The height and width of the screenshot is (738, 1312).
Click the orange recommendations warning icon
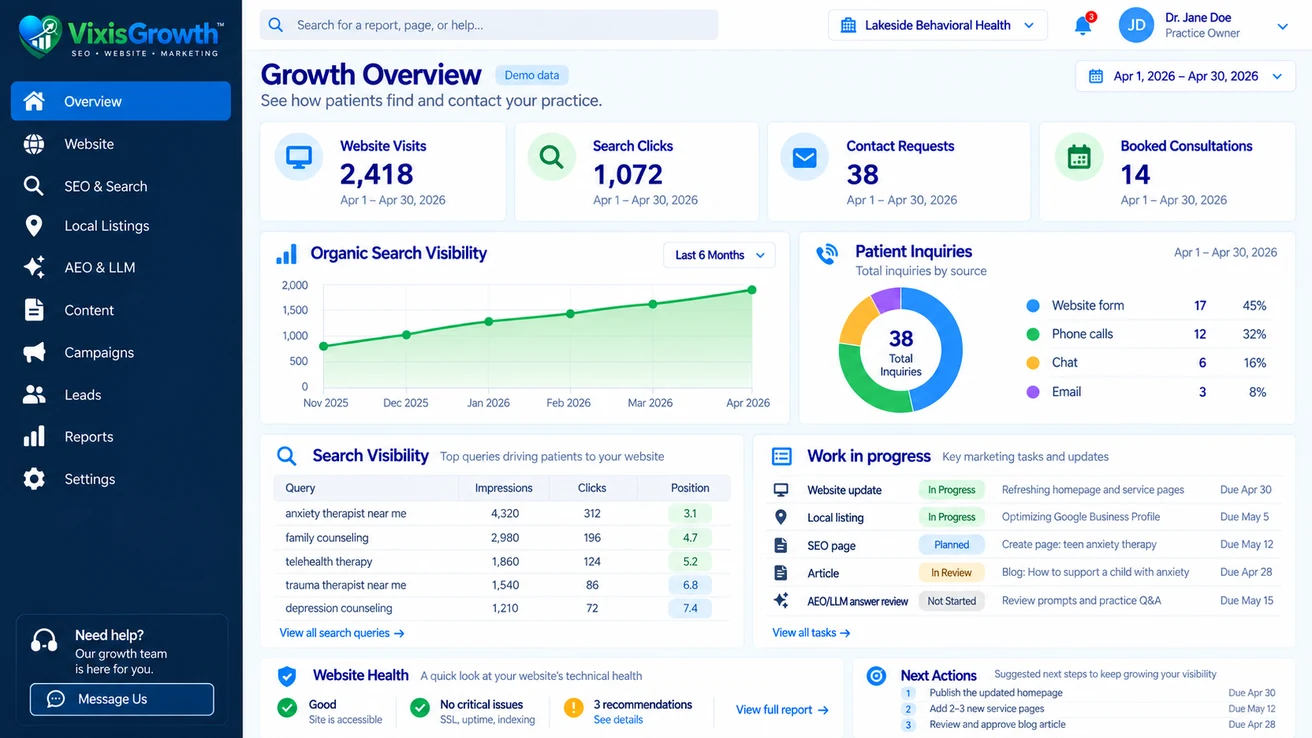(574, 708)
